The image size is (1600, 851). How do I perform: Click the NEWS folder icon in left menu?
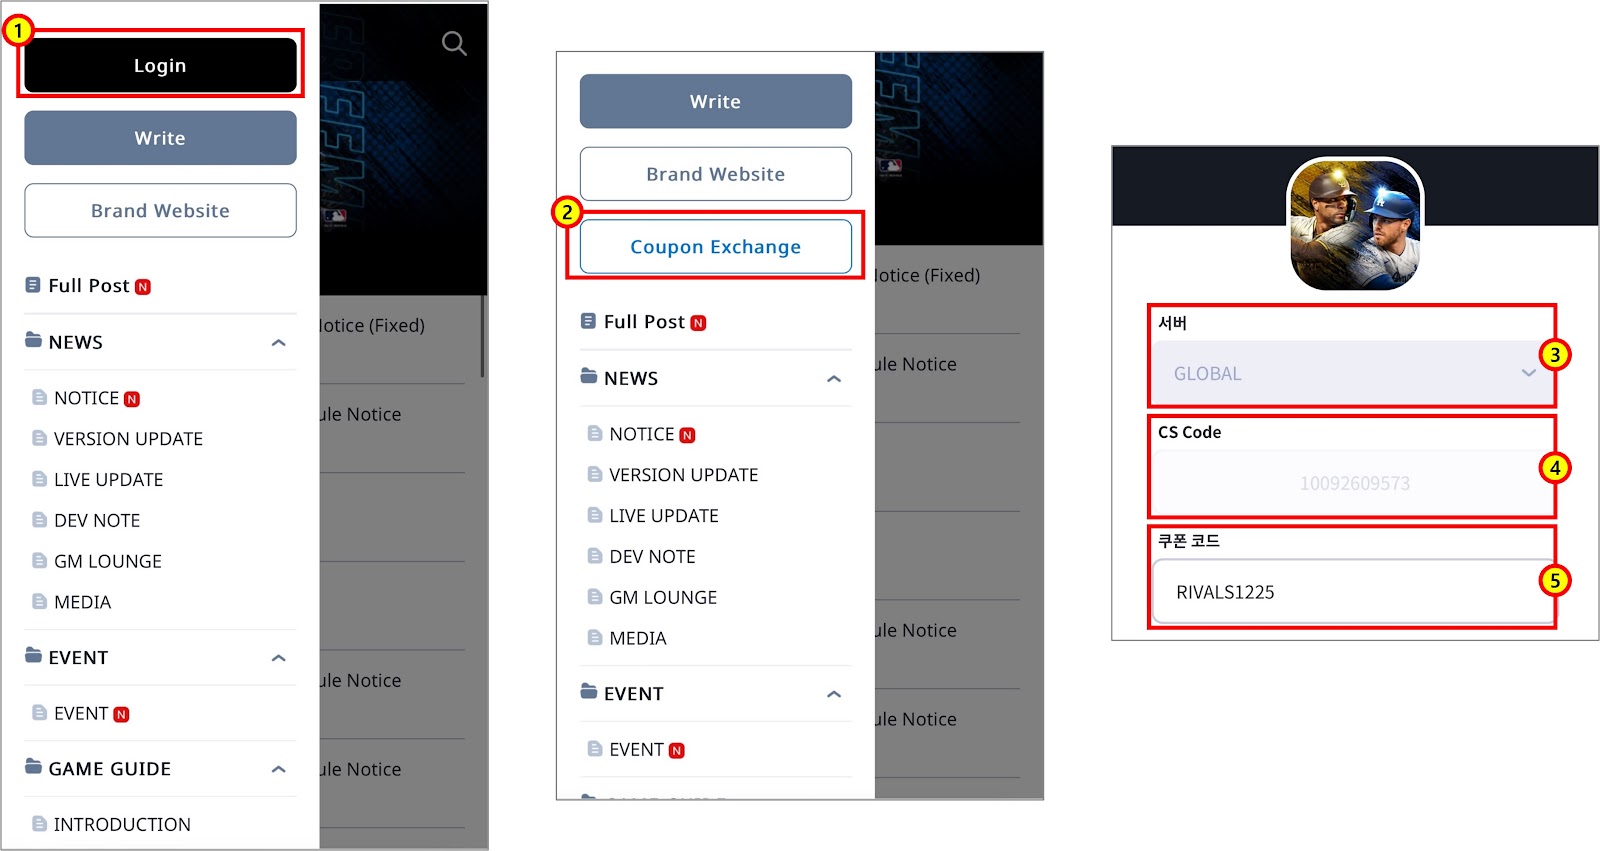[34, 340]
